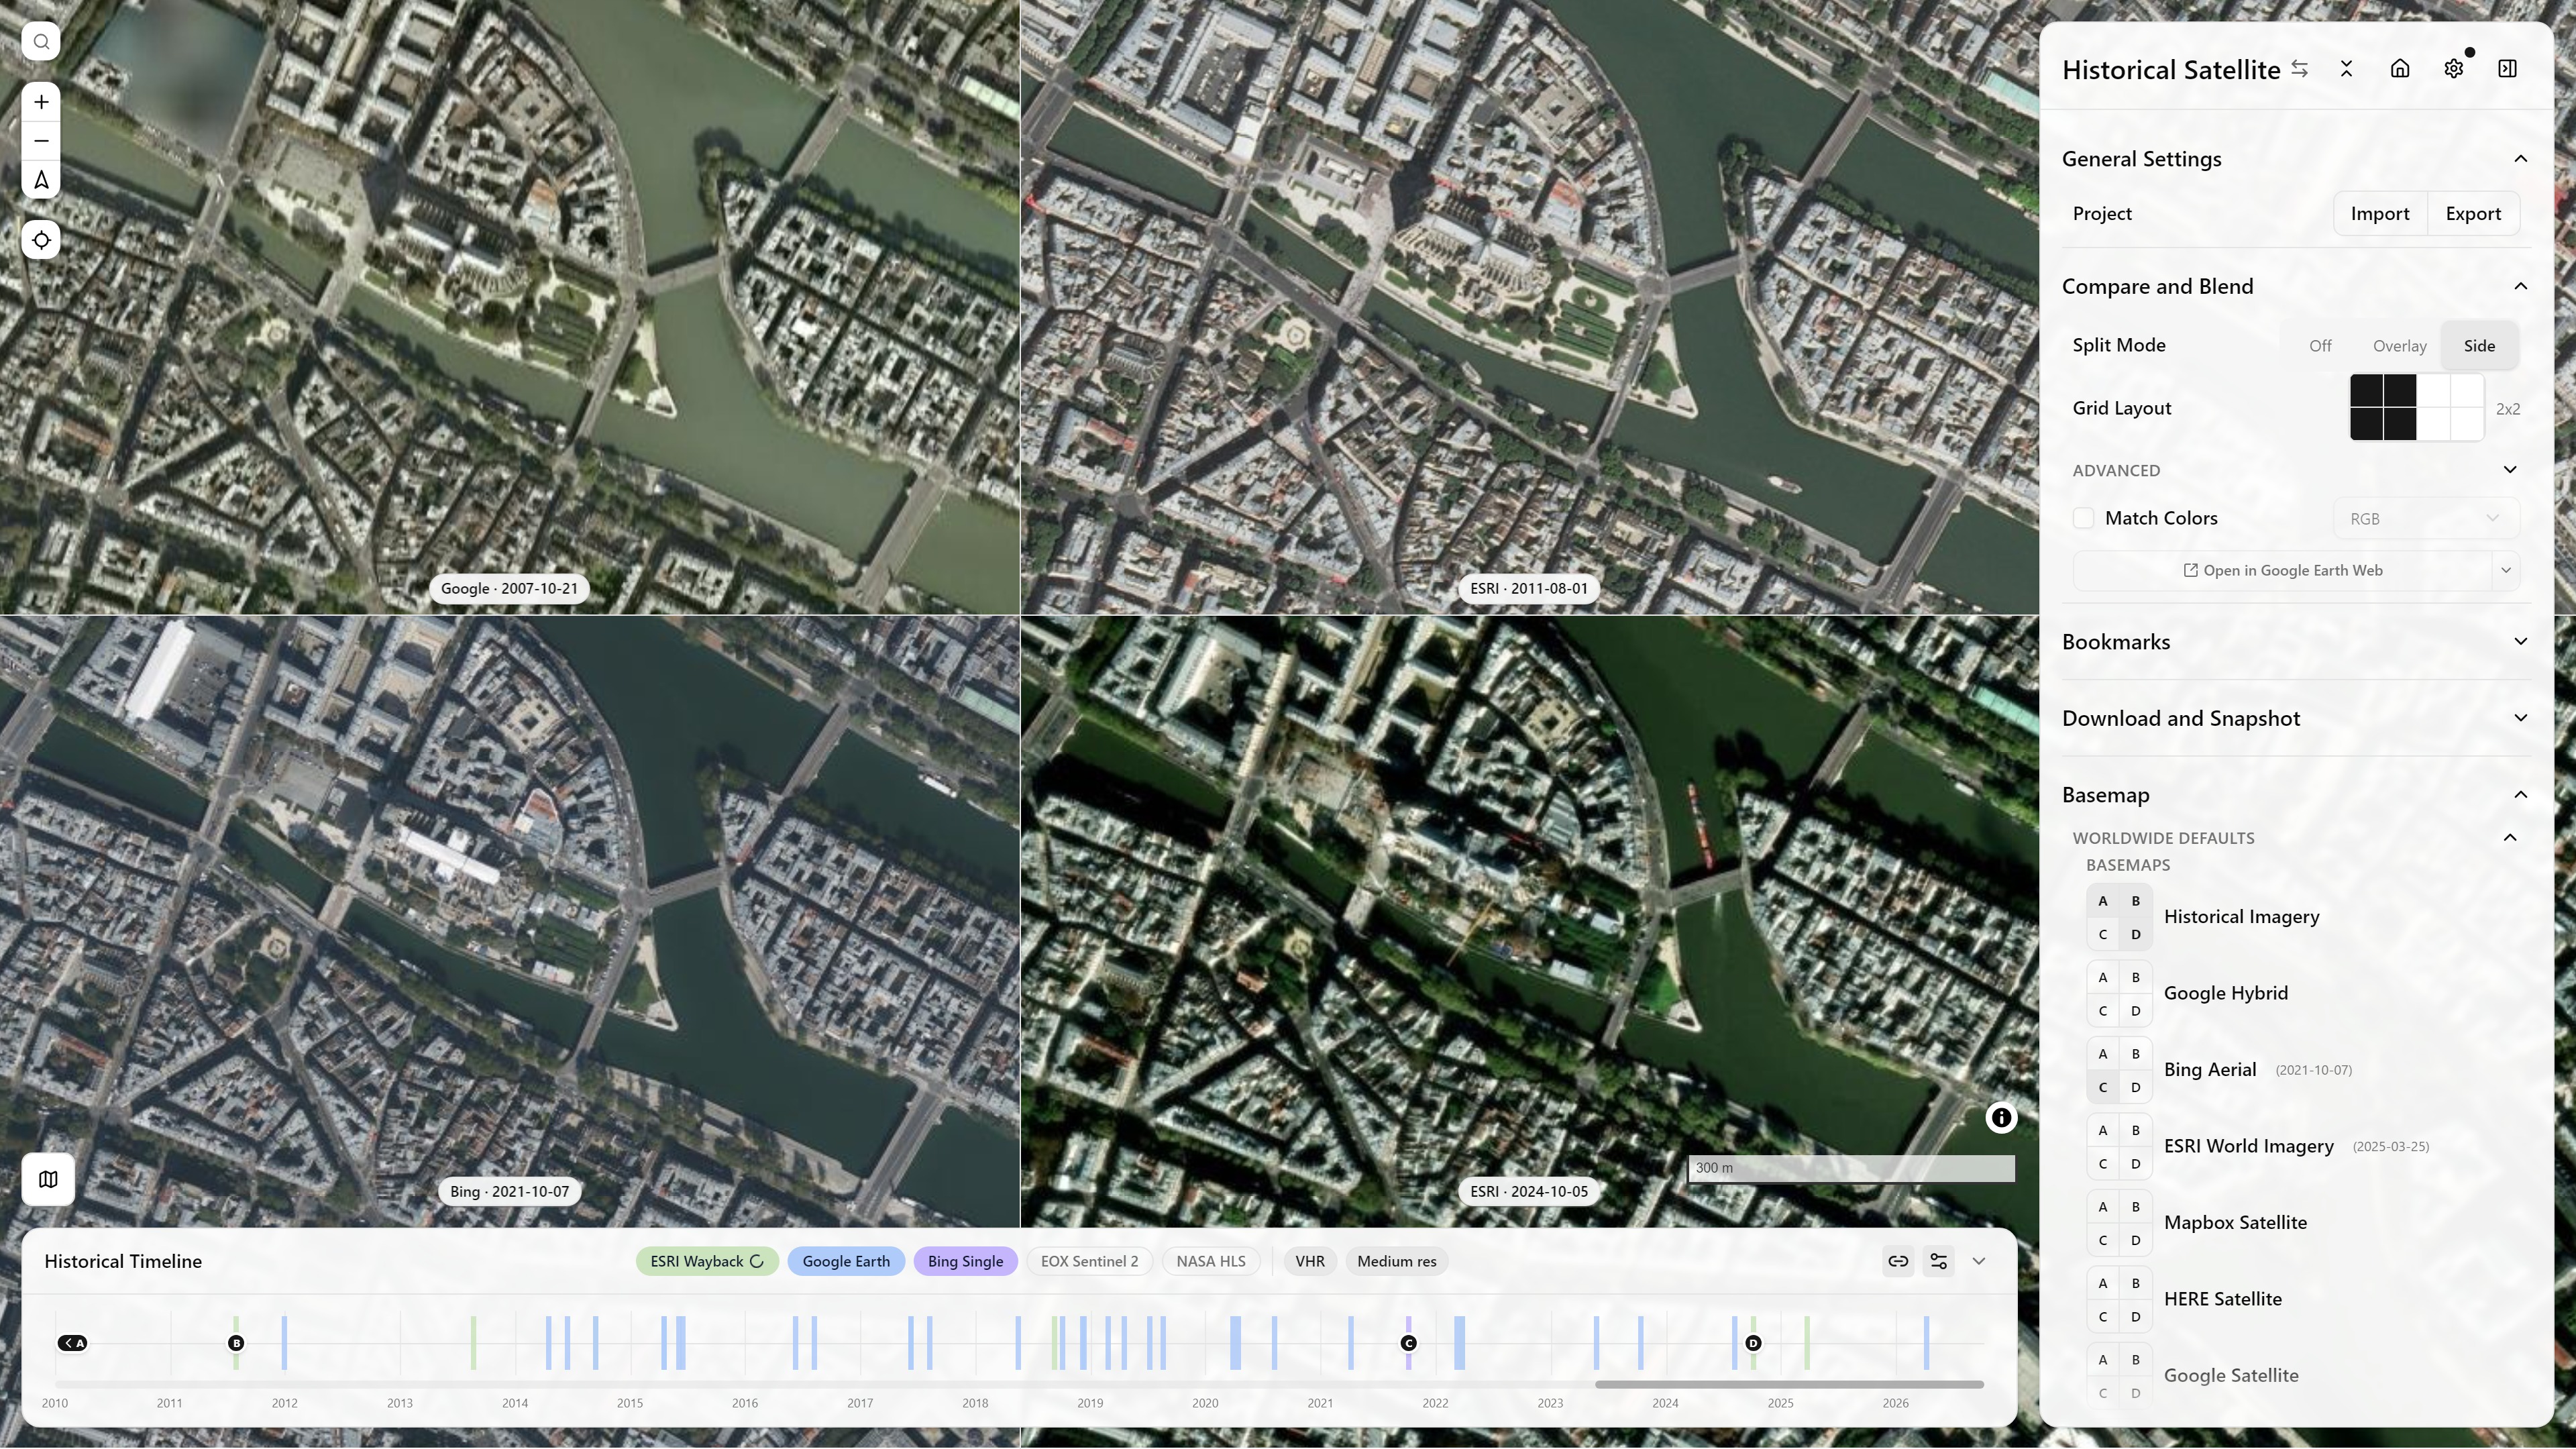Image resolution: width=2576 pixels, height=1449 pixels.
Task: Open the map layers icon bottom-left
Action: click(48, 1179)
